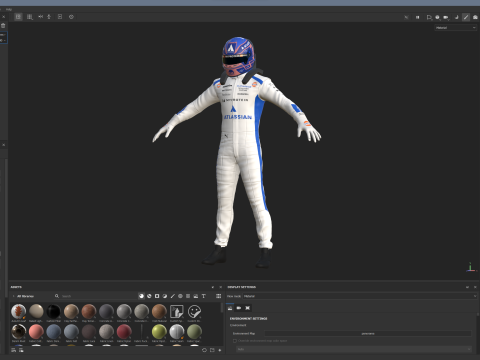Select the reddish-brown material in first row
The image size is (480, 360).
tap(89, 312)
